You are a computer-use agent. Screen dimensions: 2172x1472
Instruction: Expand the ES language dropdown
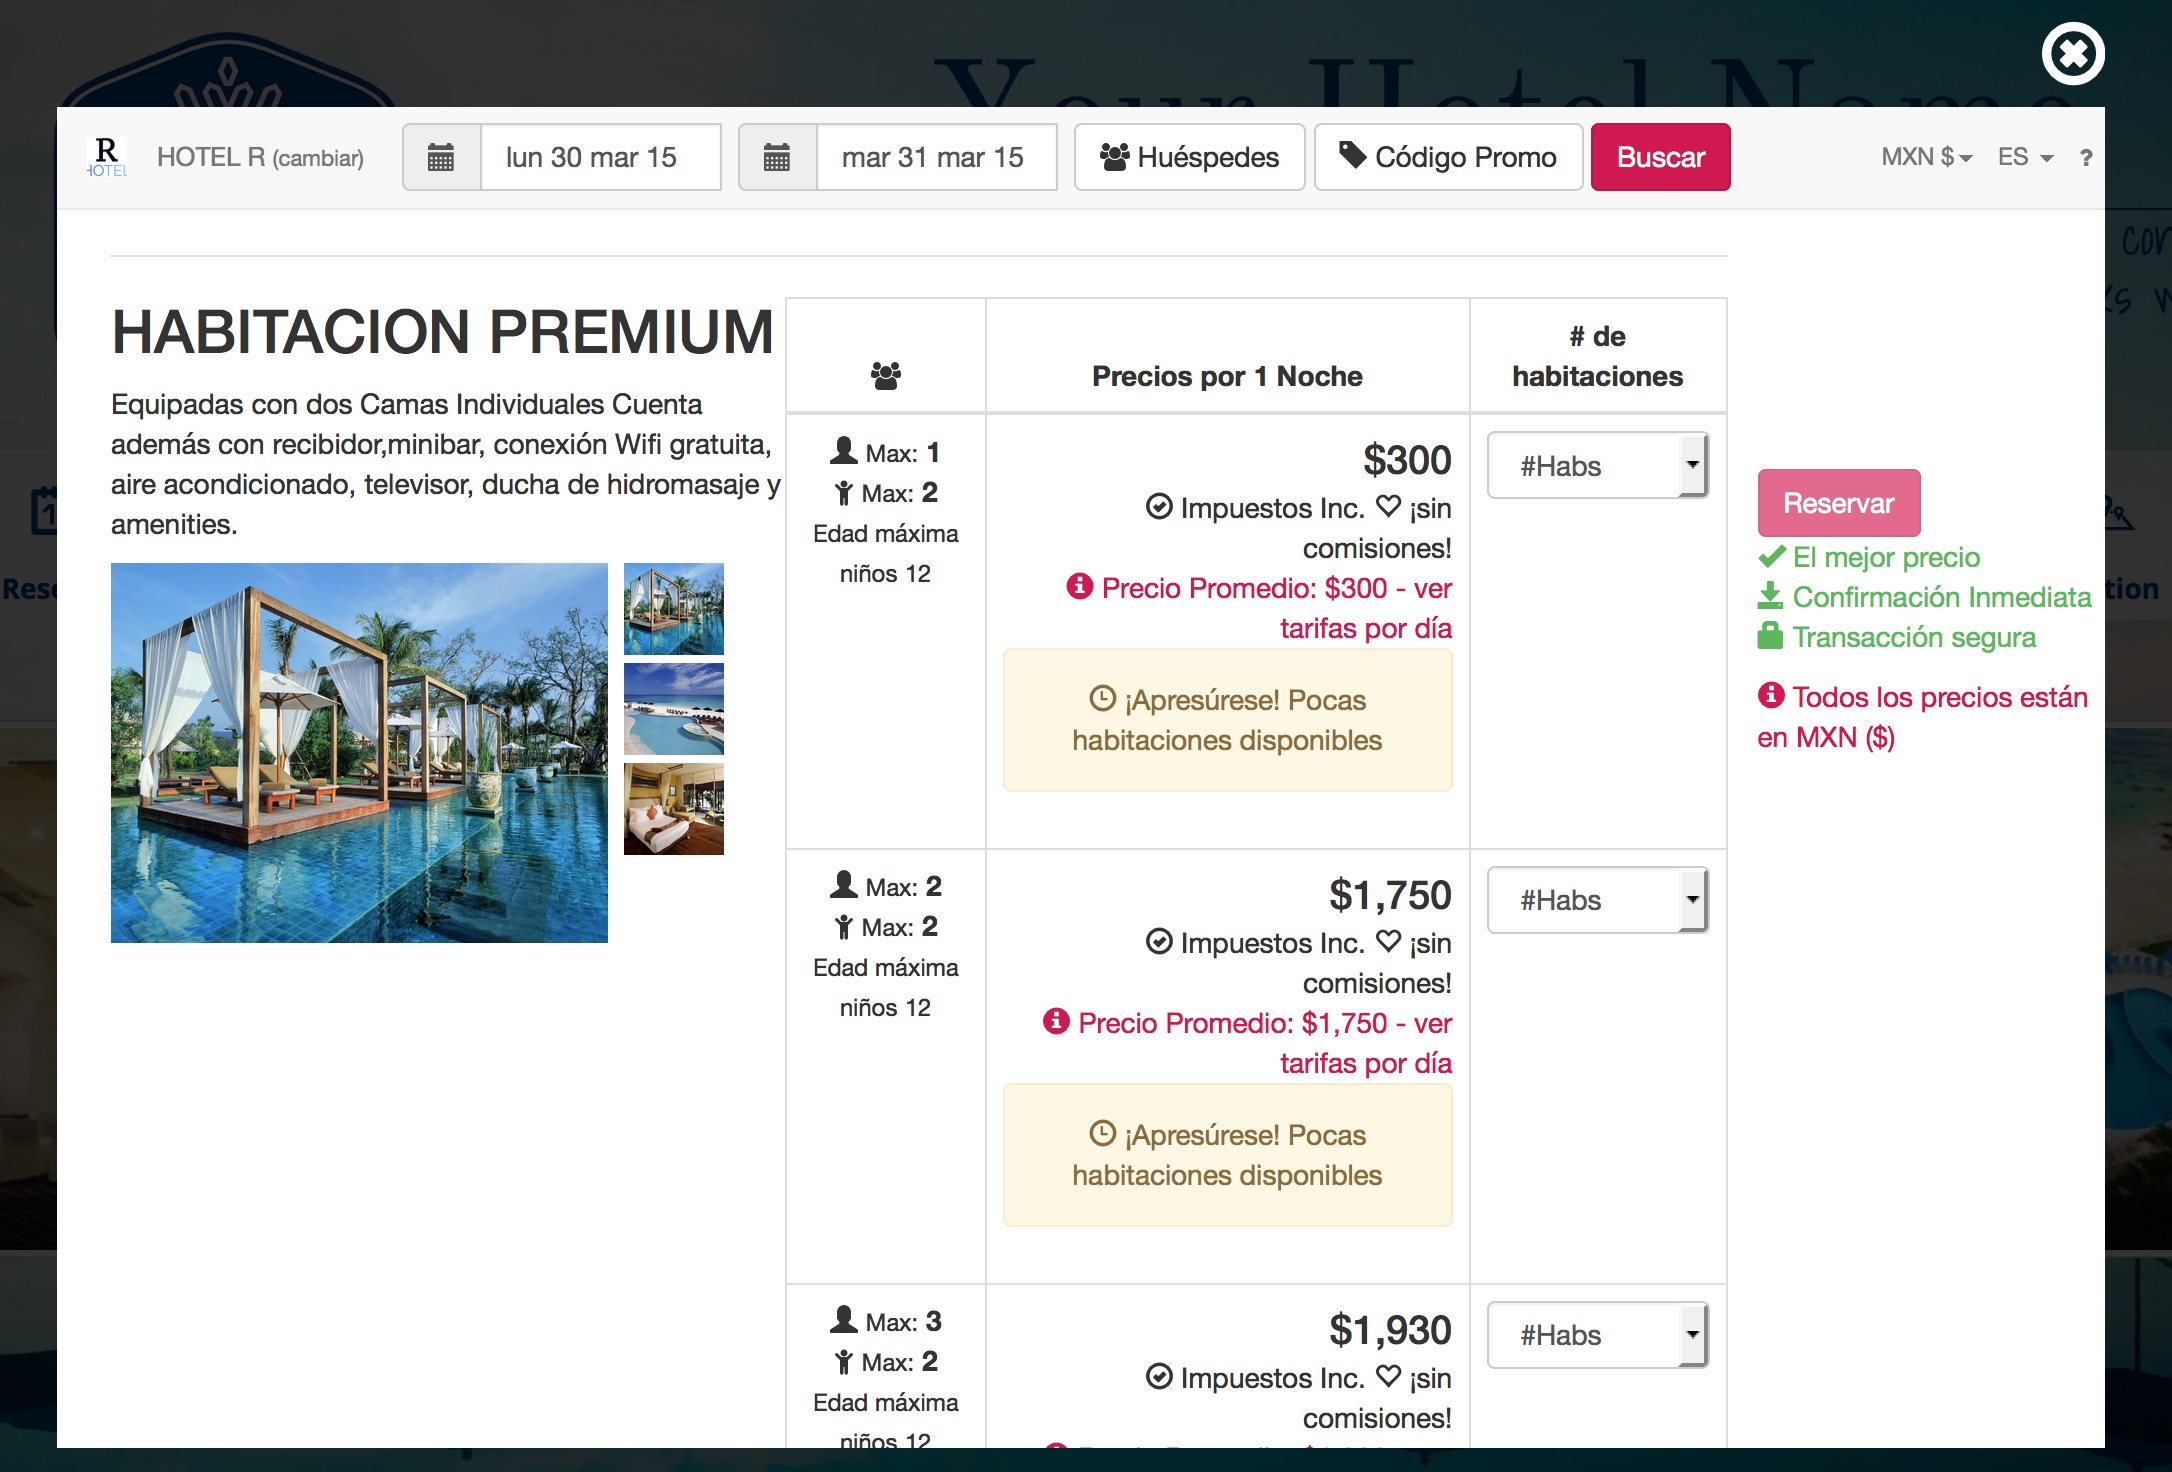2025,157
